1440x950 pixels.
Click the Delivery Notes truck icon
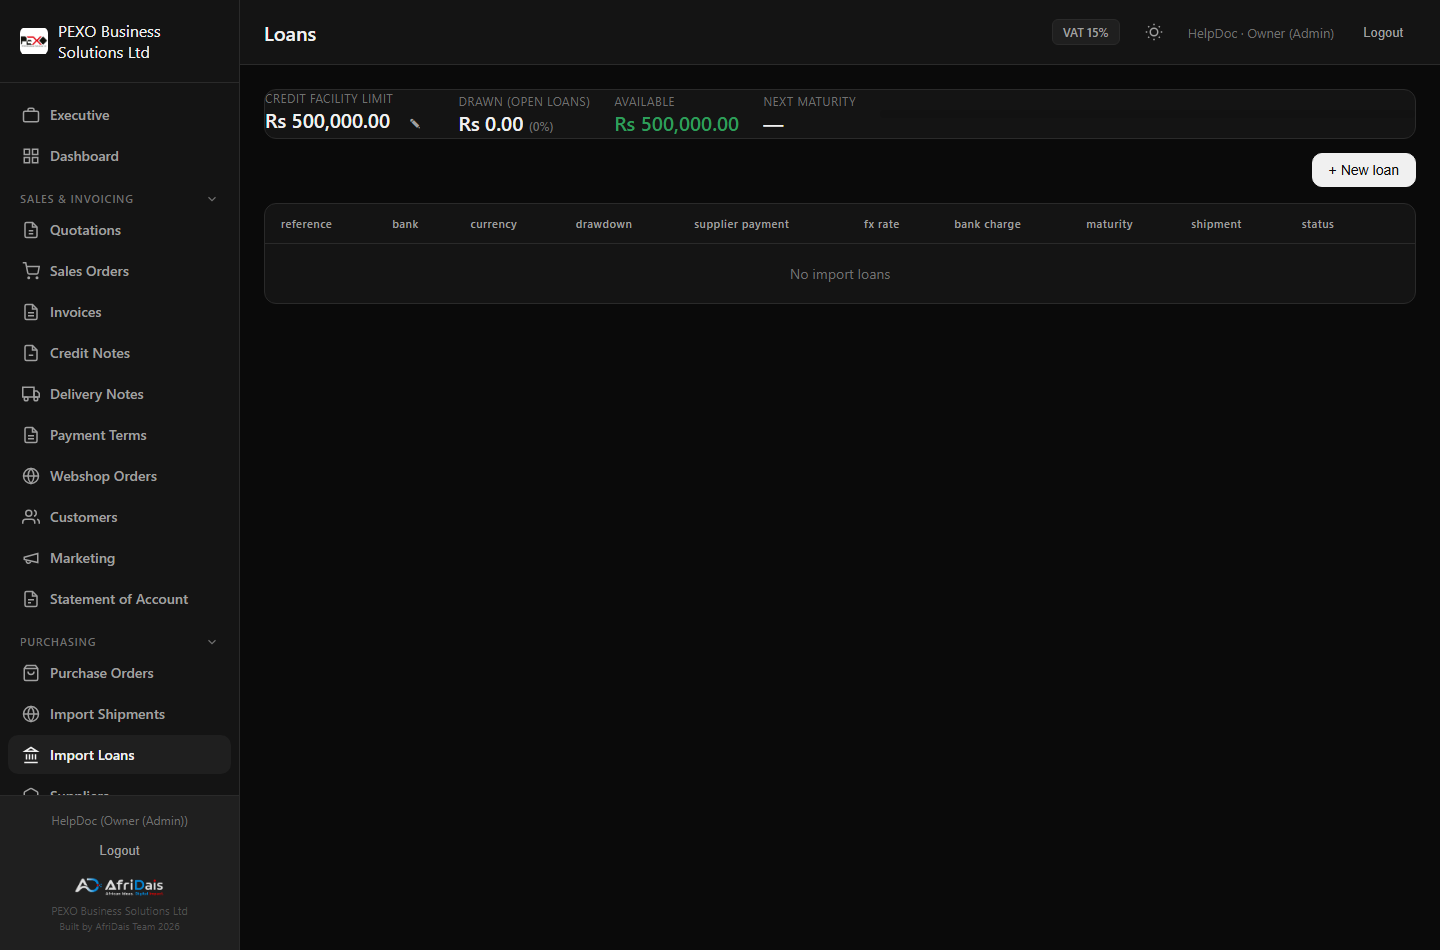coord(31,394)
